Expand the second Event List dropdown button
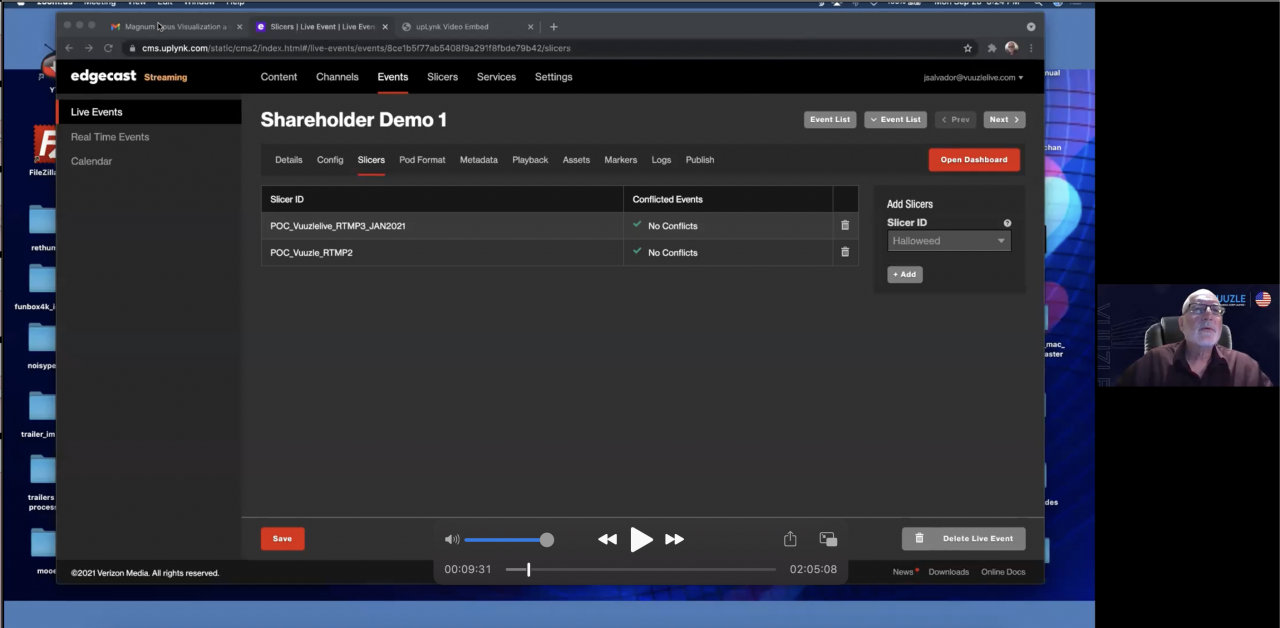Viewport: 1280px width, 628px height. tap(895, 120)
